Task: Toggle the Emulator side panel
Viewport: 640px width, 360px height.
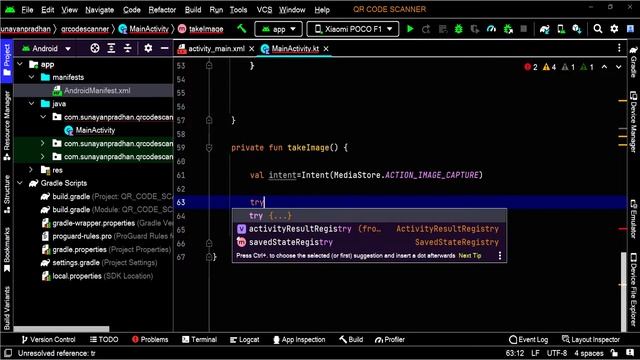Action: (633, 219)
